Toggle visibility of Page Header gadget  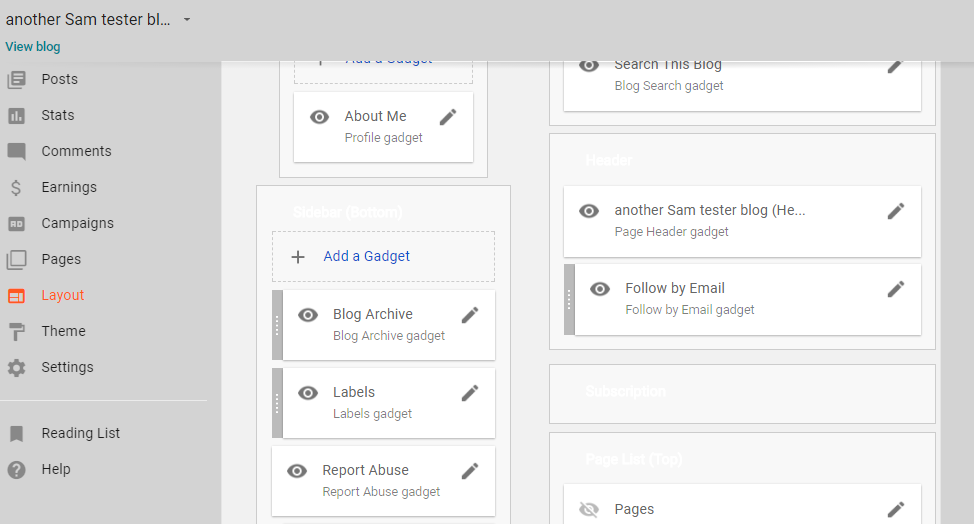589,211
